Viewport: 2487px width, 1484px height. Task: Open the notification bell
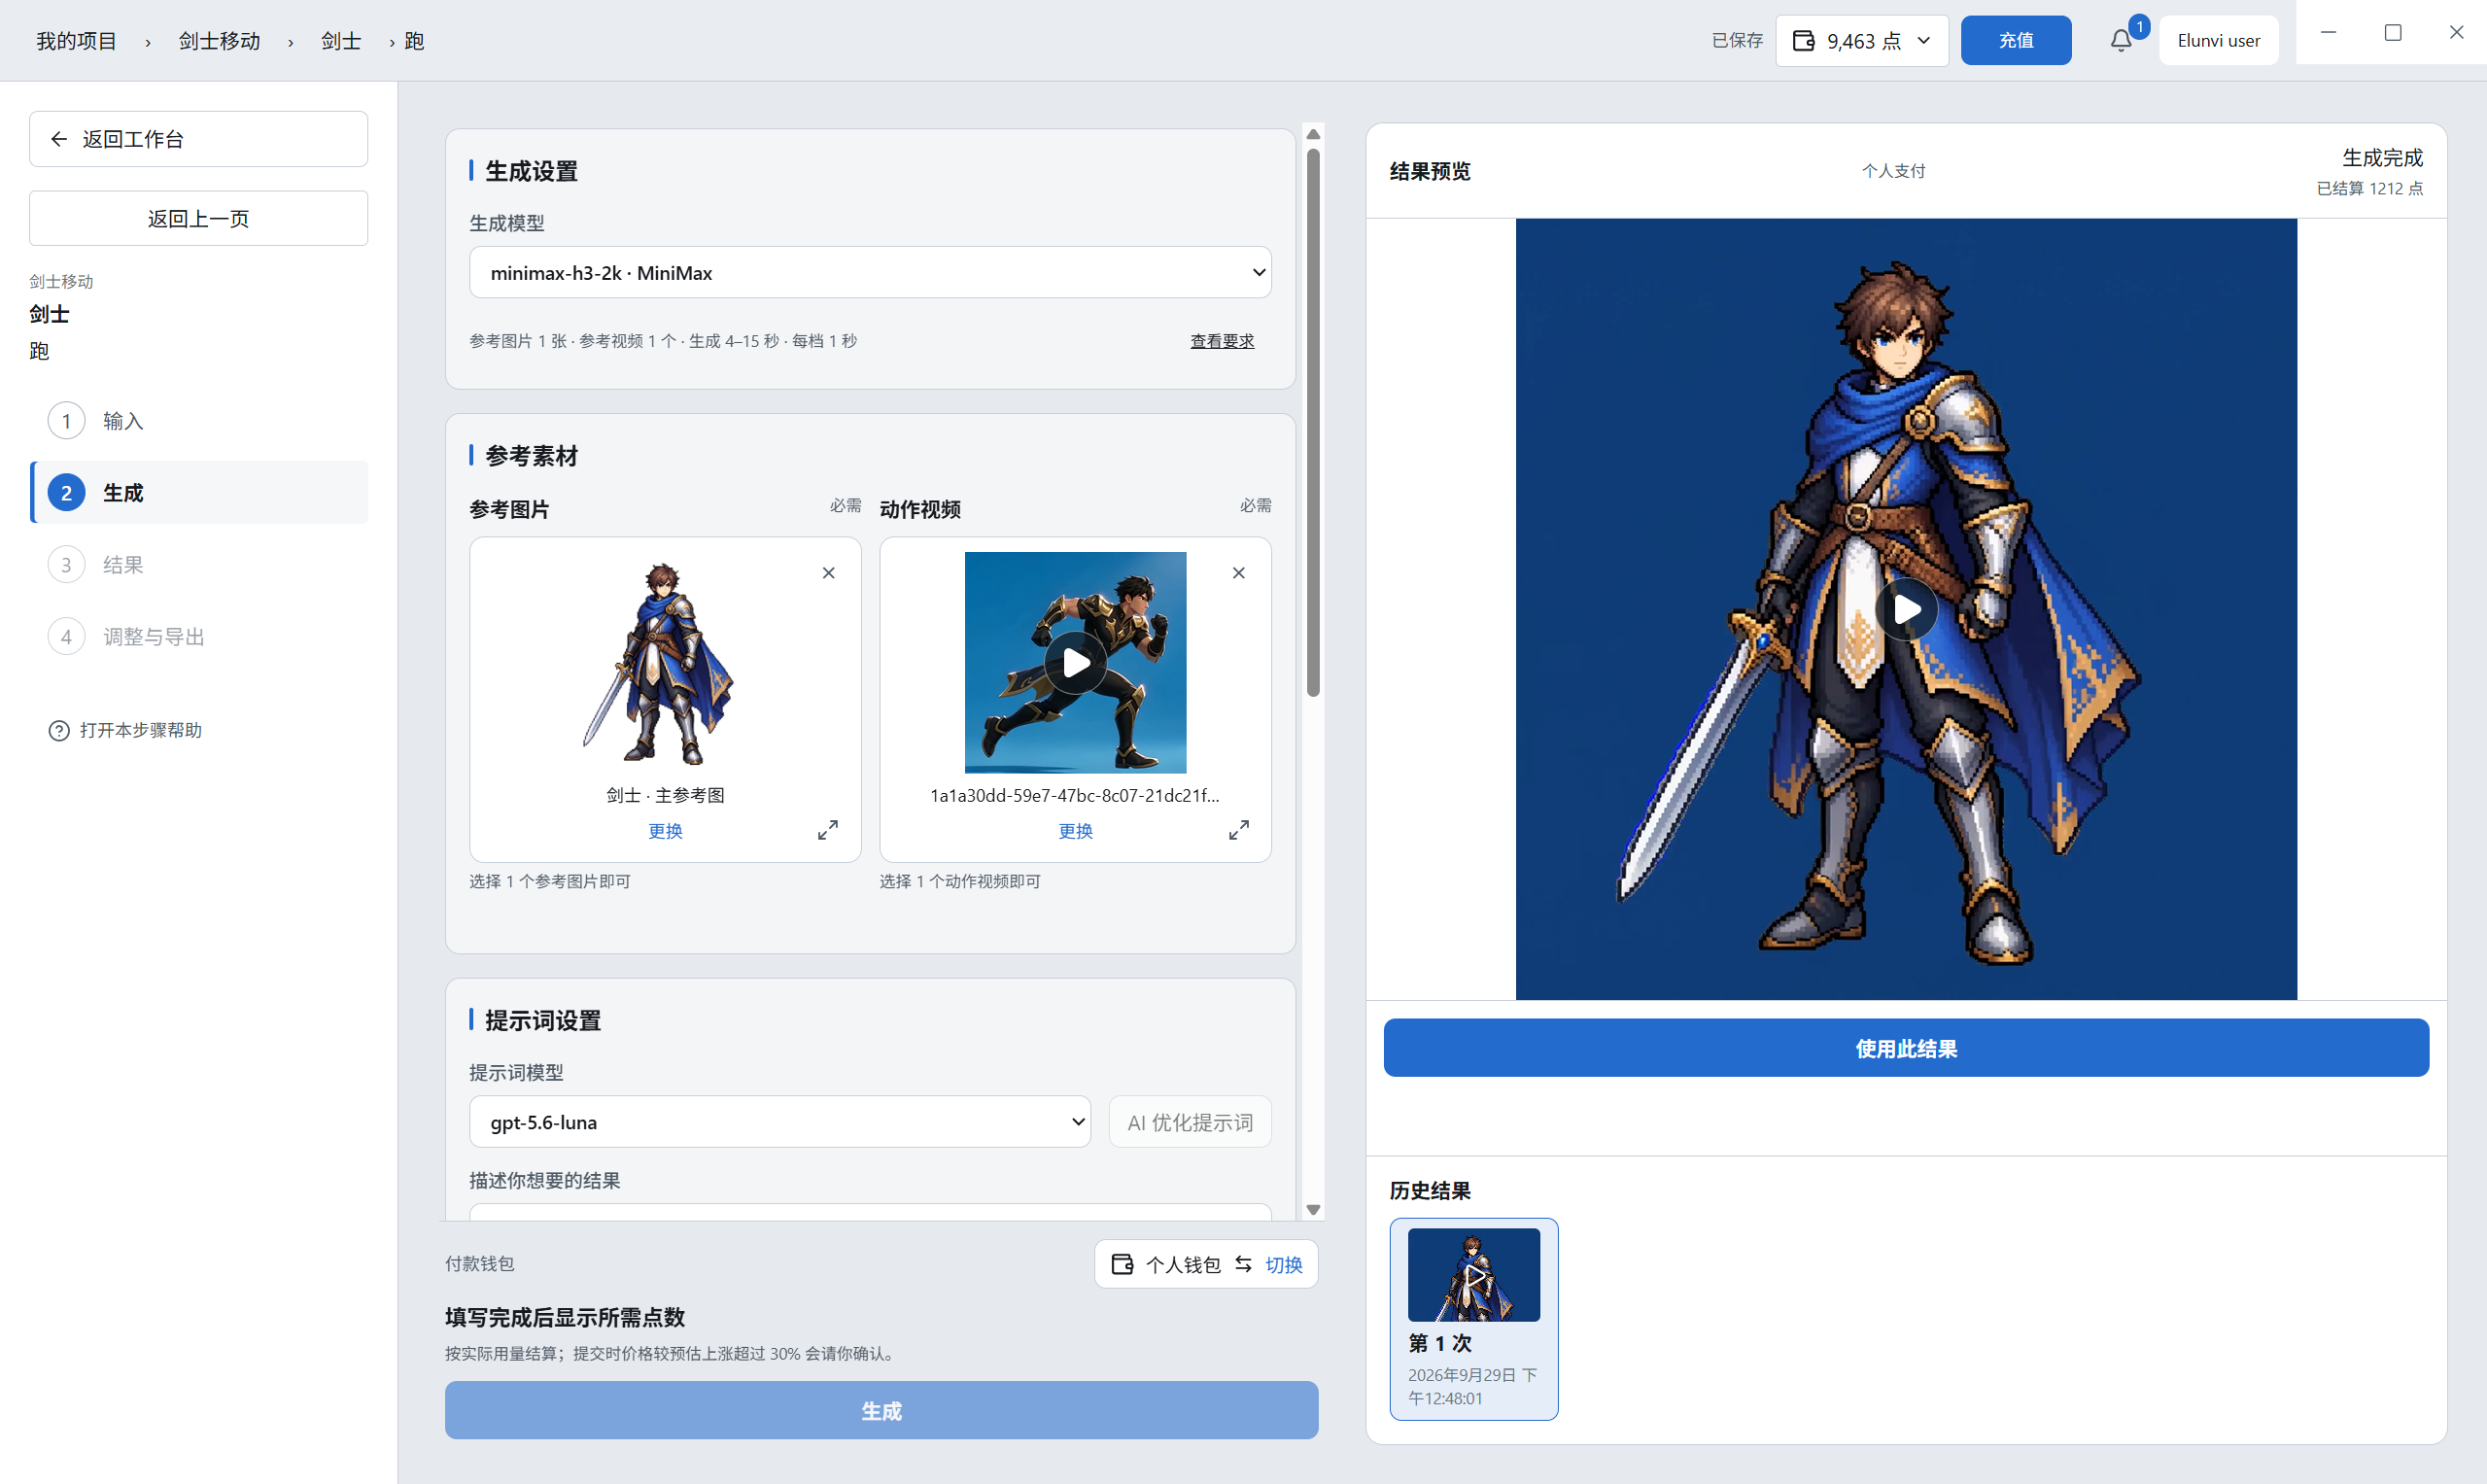pos(2121,41)
